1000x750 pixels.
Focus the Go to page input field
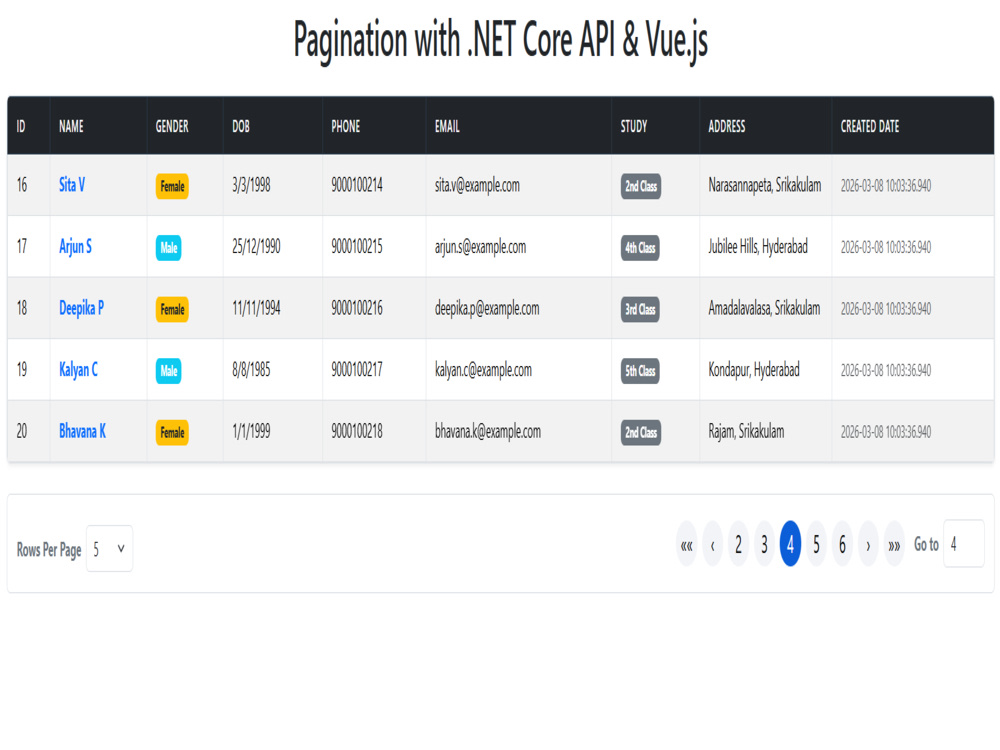click(964, 544)
